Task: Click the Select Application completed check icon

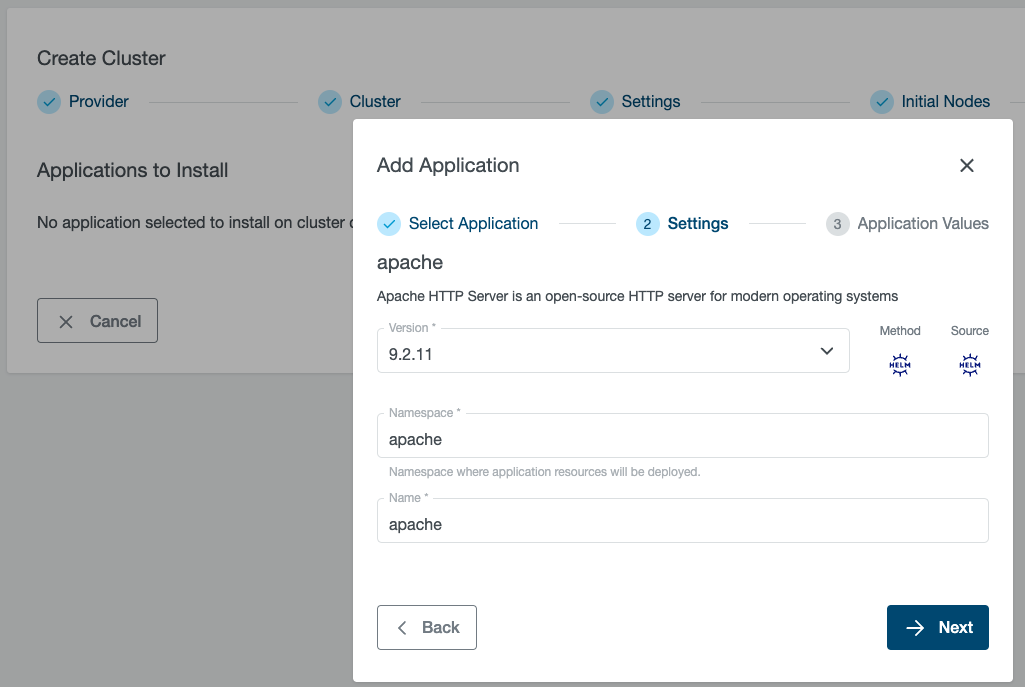Action: point(389,224)
